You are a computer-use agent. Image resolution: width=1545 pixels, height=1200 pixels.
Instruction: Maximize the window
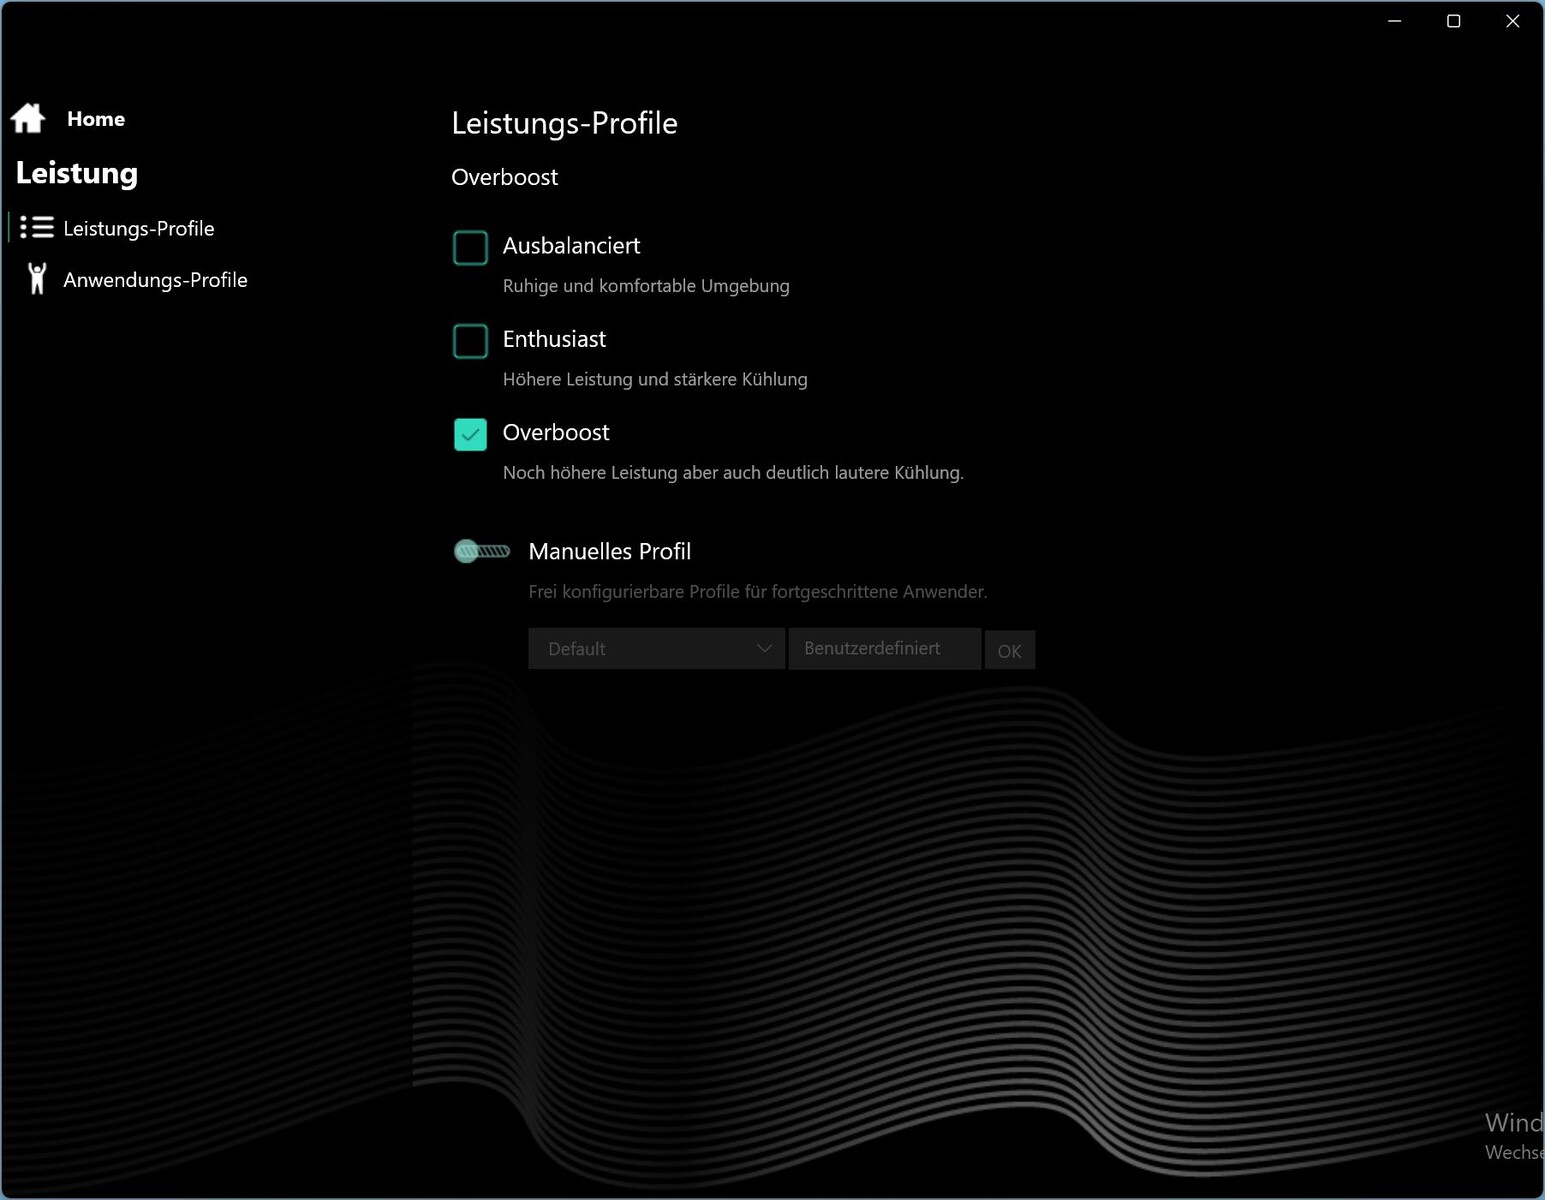pos(1454,21)
